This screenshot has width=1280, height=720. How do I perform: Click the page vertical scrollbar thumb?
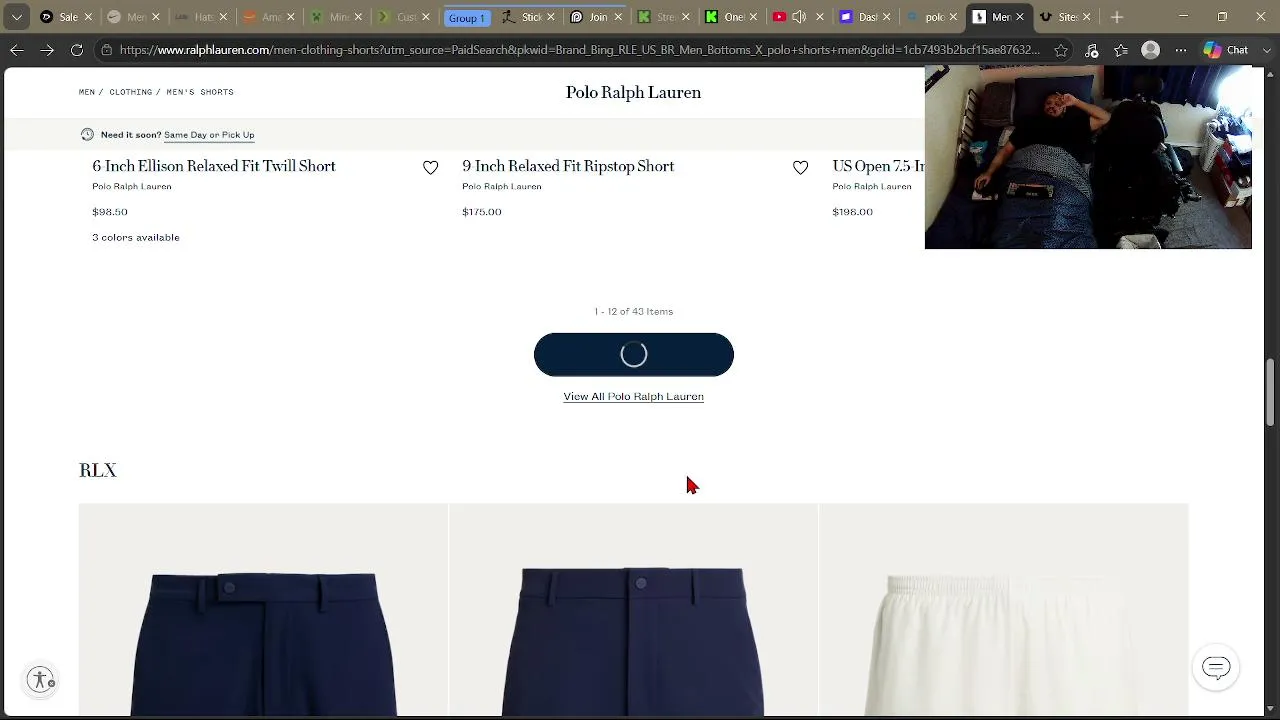point(1271,392)
